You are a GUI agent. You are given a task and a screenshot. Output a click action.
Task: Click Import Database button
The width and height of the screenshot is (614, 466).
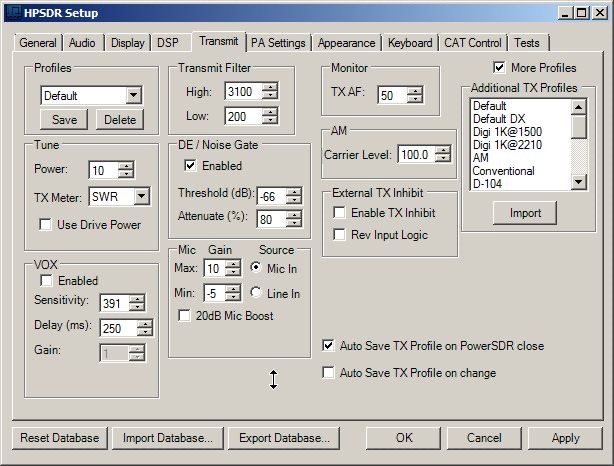click(168, 438)
